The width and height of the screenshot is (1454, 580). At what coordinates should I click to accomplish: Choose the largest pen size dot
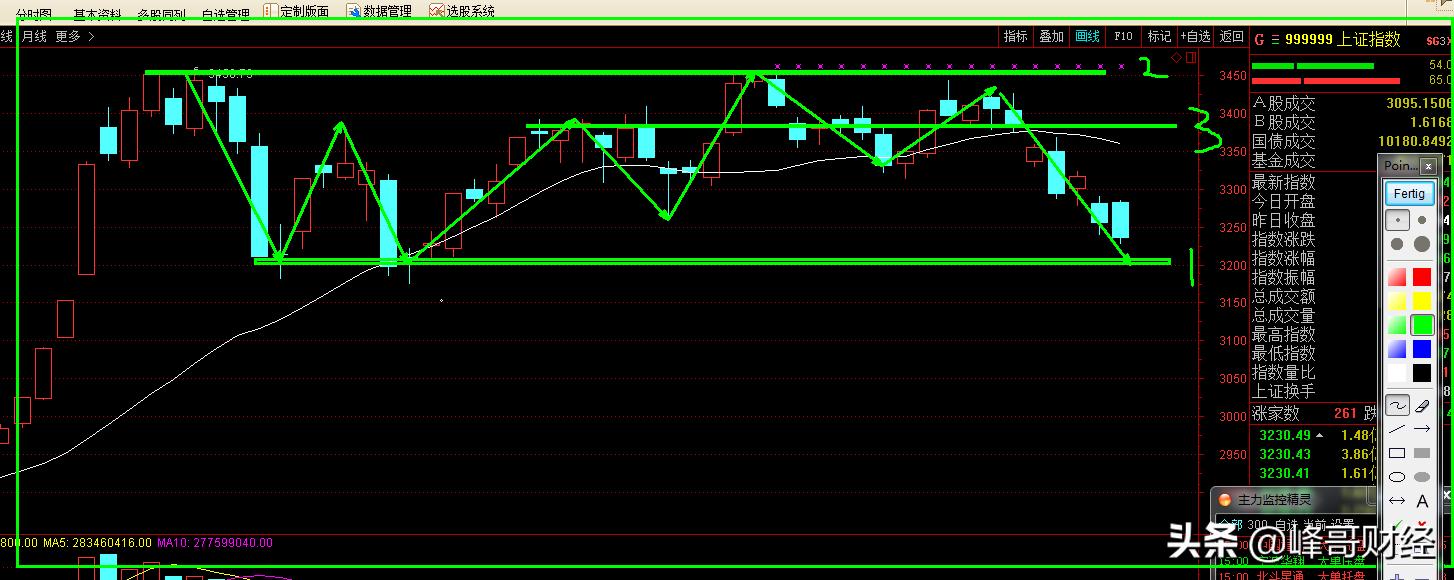(x=1422, y=244)
